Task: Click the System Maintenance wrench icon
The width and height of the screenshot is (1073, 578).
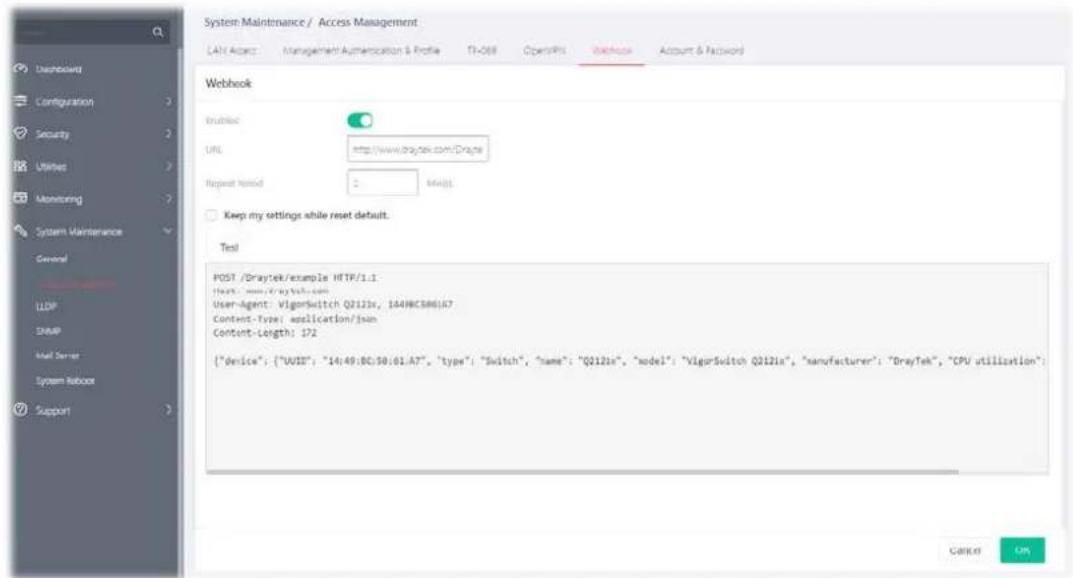Action: pyautogui.click(x=21, y=231)
